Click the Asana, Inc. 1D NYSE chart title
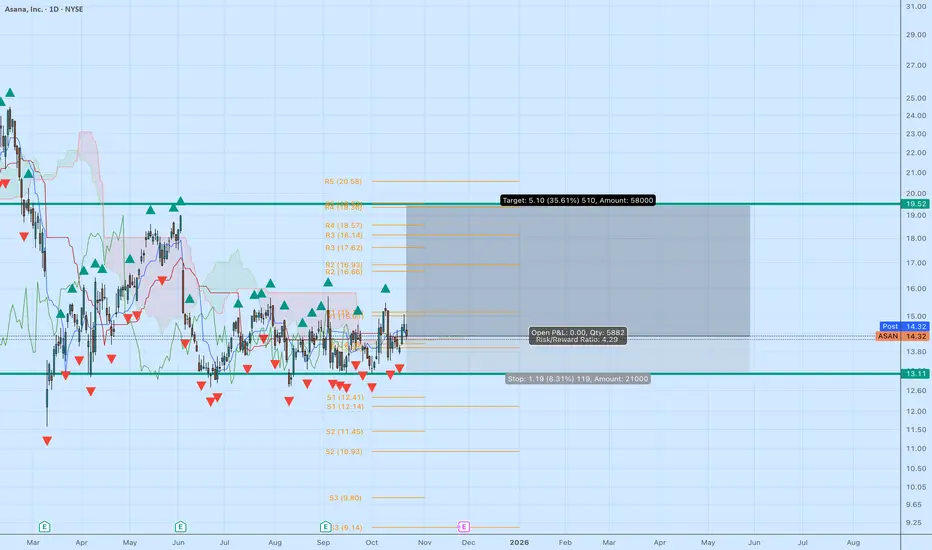The width and height of the screenshot is (932, 550). 50,10
